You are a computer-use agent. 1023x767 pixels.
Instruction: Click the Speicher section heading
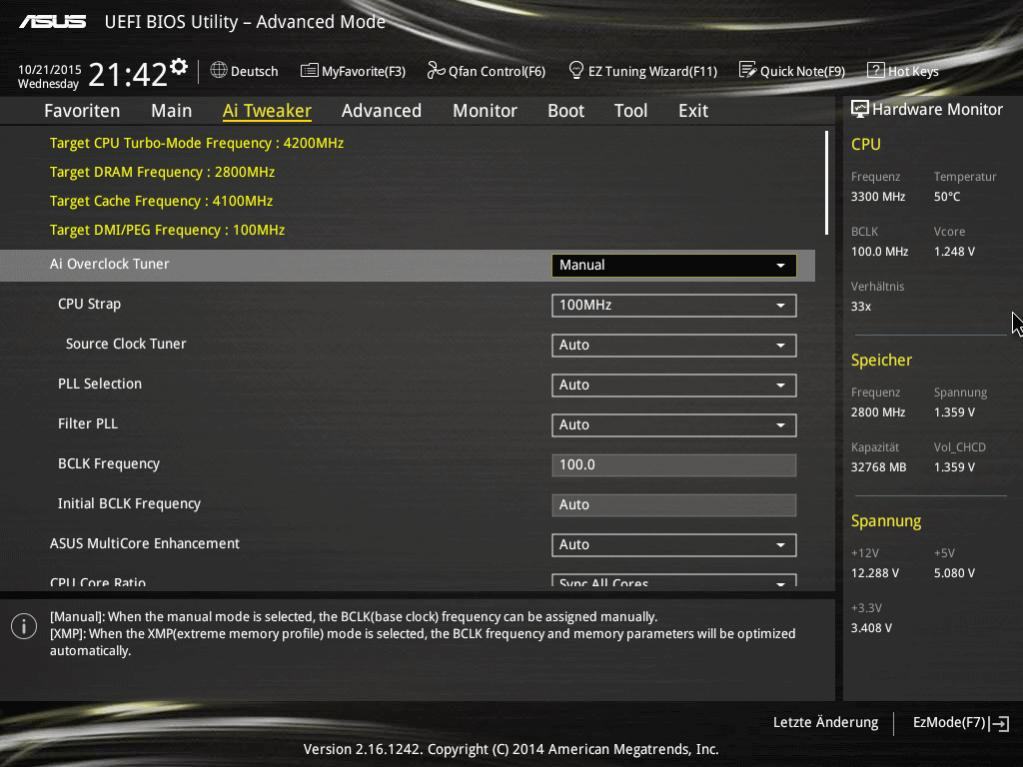881,360
